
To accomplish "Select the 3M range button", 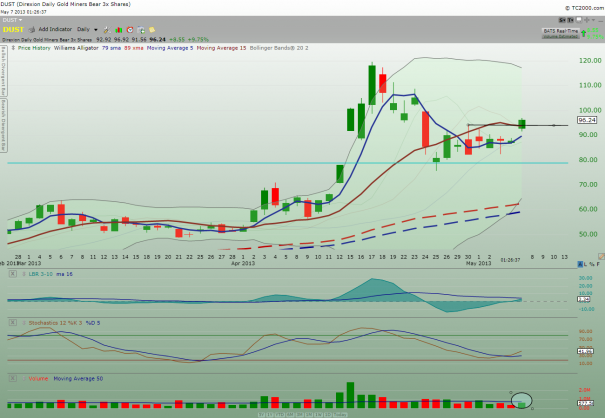I will click(x=299, y=415).
